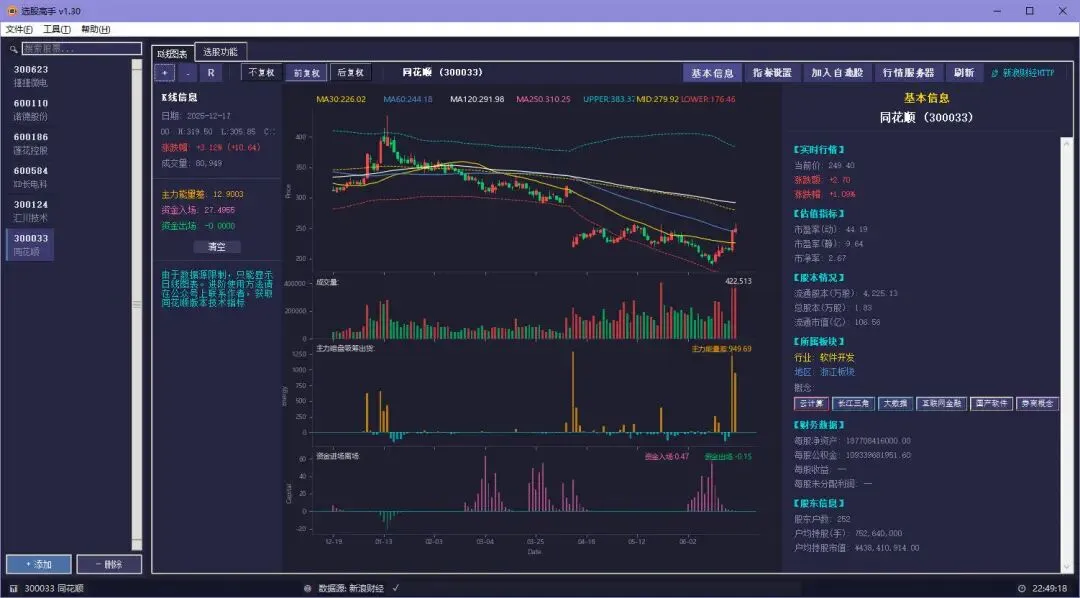Click the UPPER Bollinger band label
The image size is (1080, 598).
point(609,99)
